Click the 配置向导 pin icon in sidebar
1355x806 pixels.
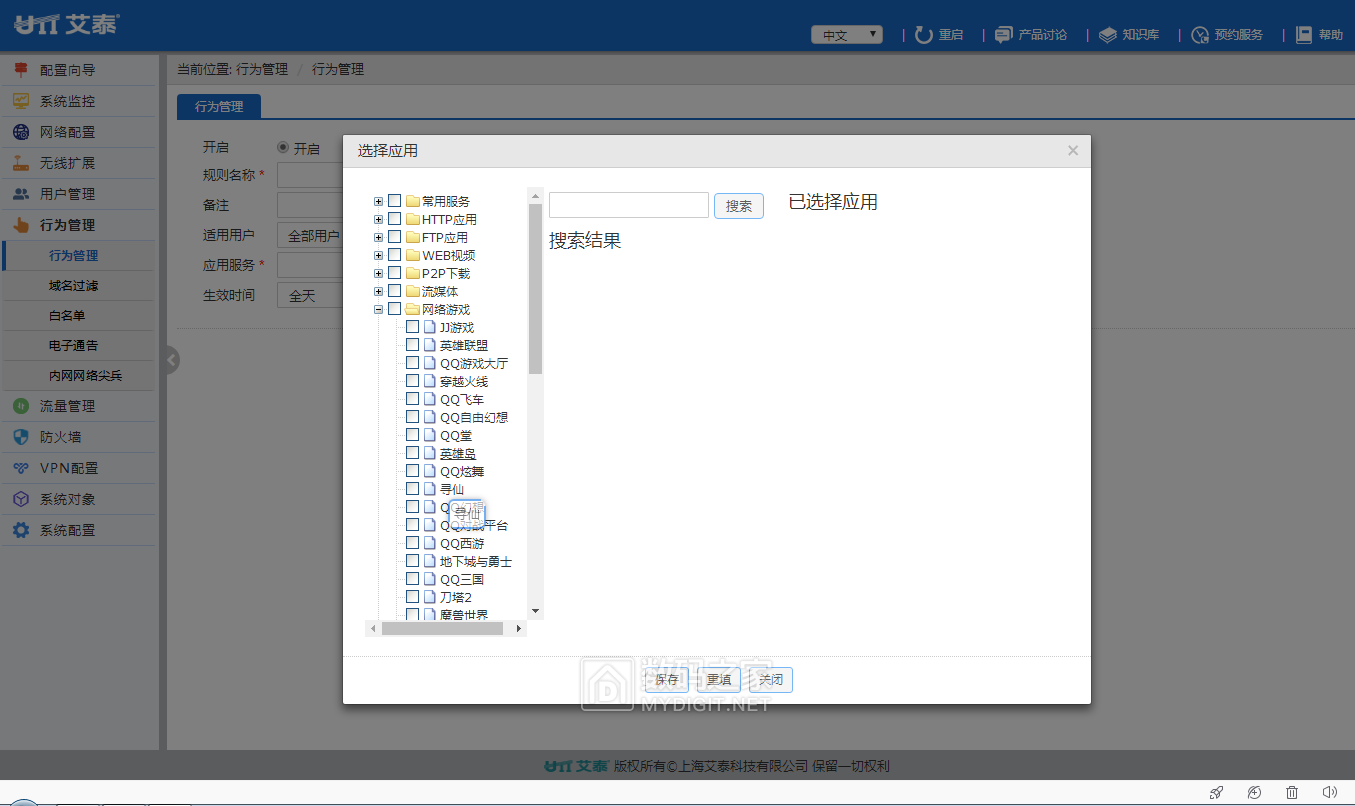tap(21, 70)
